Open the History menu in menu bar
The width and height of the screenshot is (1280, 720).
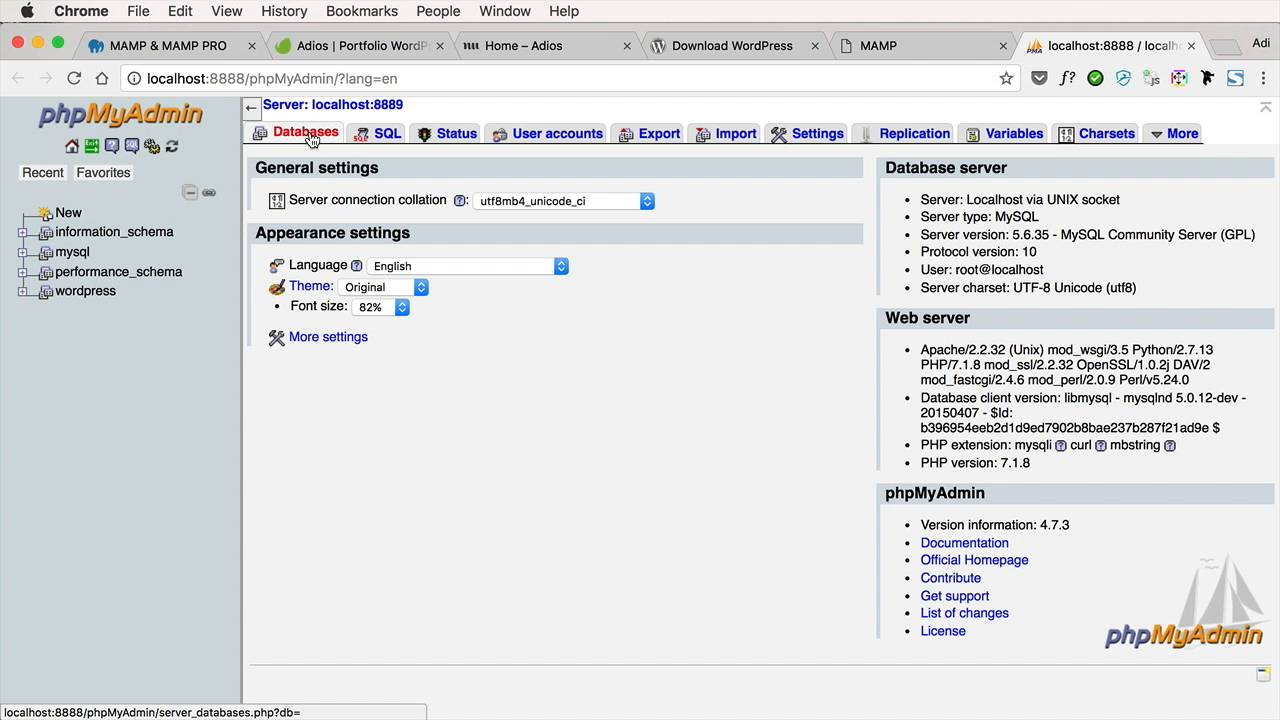pos(284,11)
